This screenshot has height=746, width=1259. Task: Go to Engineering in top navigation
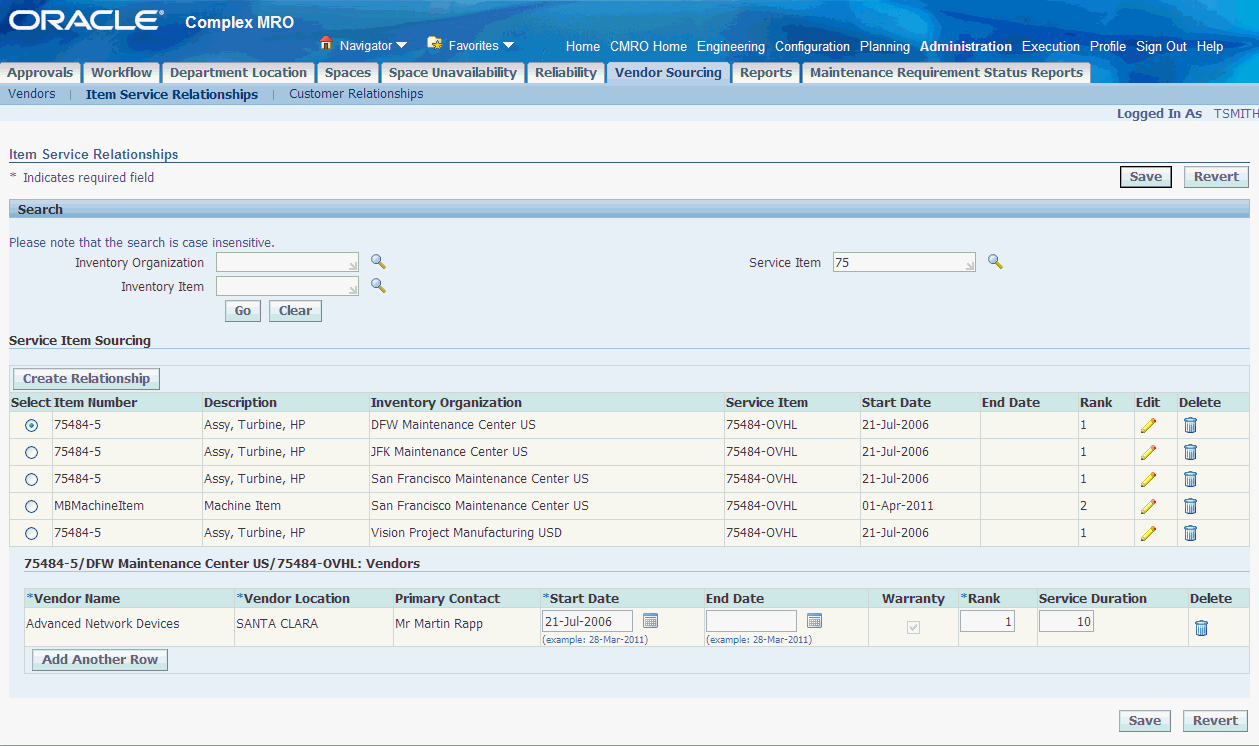pyautogui.click(x=731, y=46)
